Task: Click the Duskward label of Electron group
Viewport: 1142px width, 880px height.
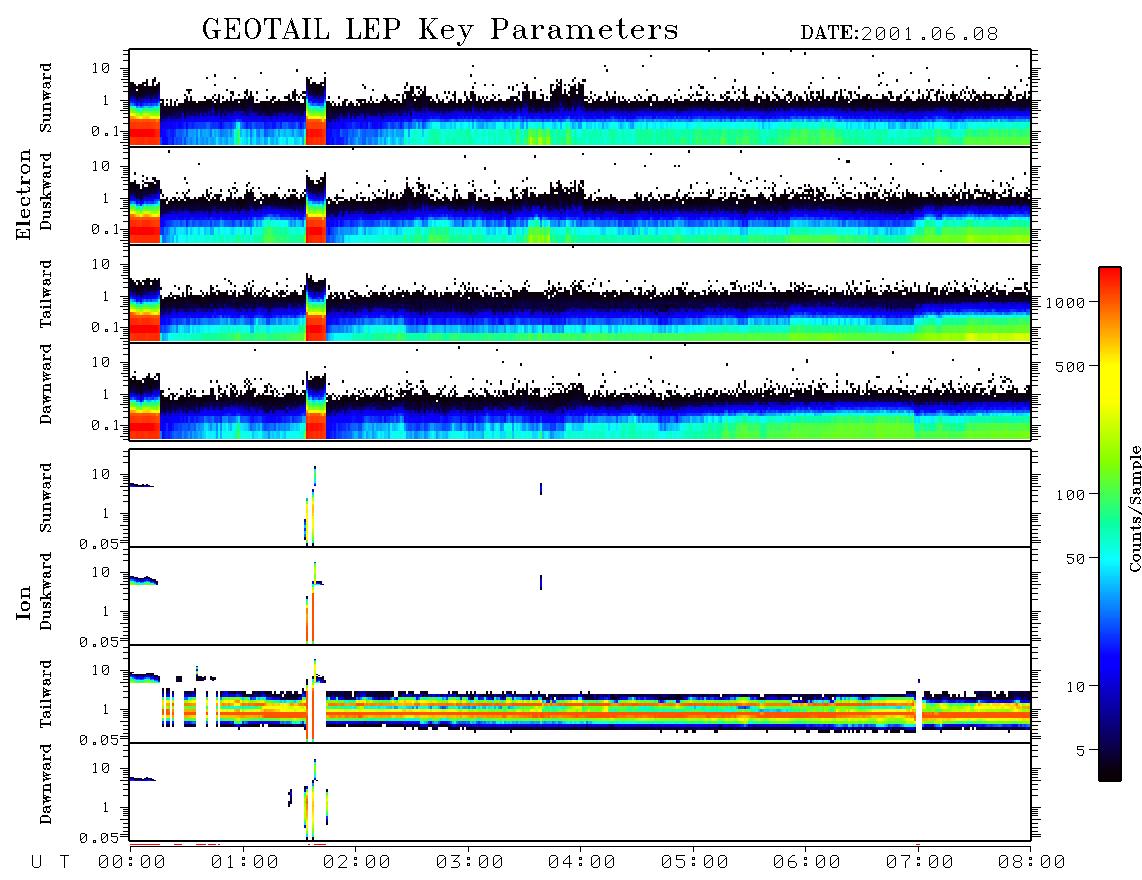Action: coord(46,191)
